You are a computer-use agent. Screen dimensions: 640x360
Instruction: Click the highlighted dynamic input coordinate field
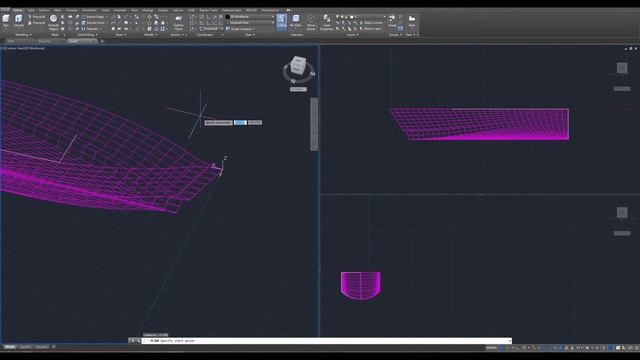[240, 122]
